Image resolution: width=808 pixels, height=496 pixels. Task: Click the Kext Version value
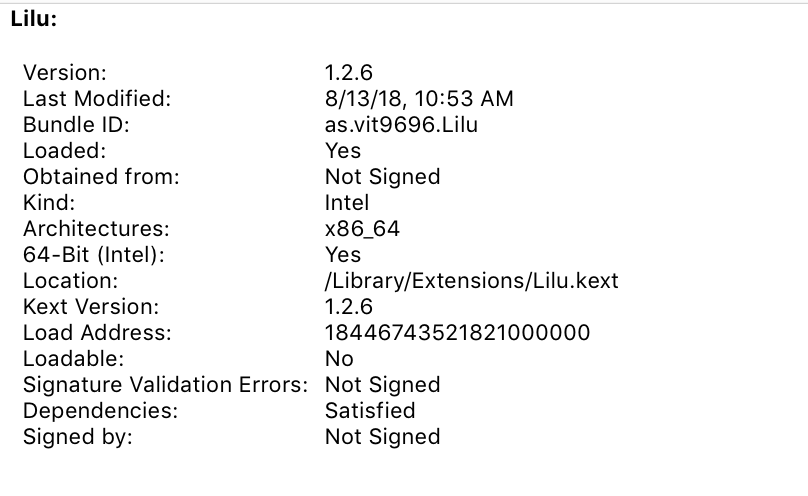click(348, 306)
